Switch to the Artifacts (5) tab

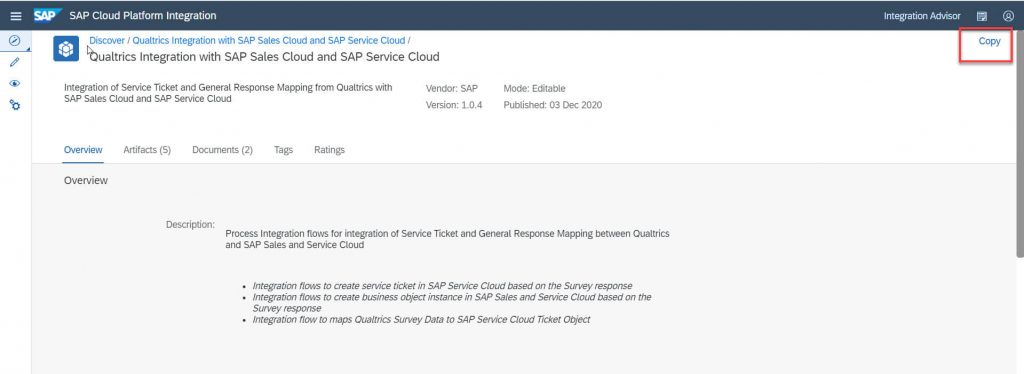tap(147, 150)
